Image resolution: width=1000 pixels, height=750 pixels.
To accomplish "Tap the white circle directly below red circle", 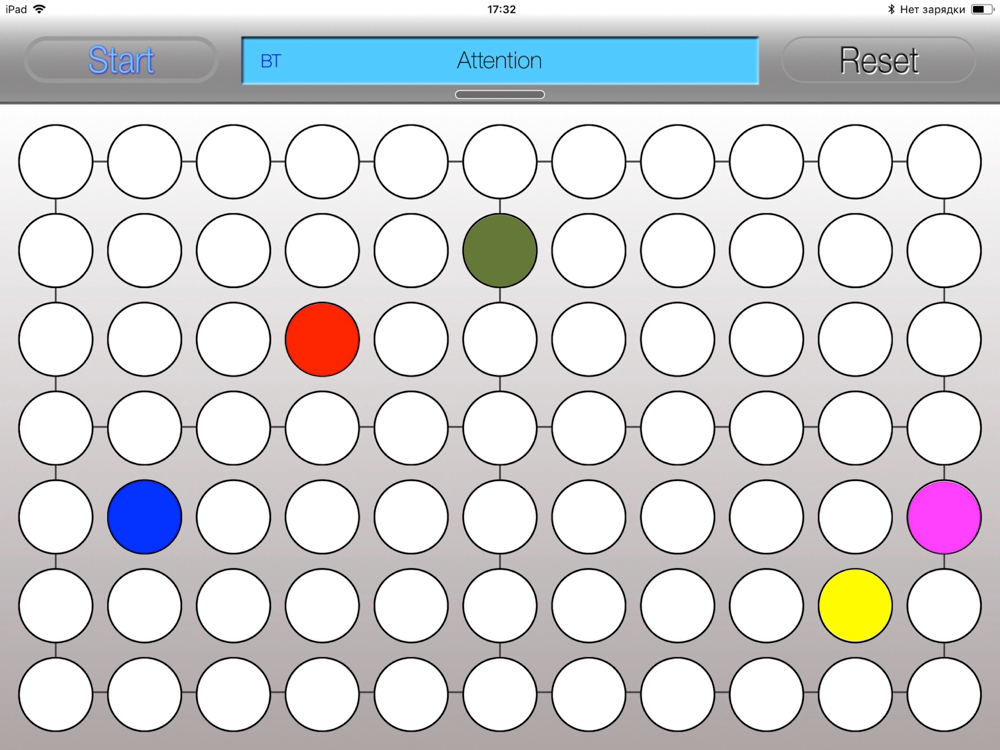I will click(322, 428).
